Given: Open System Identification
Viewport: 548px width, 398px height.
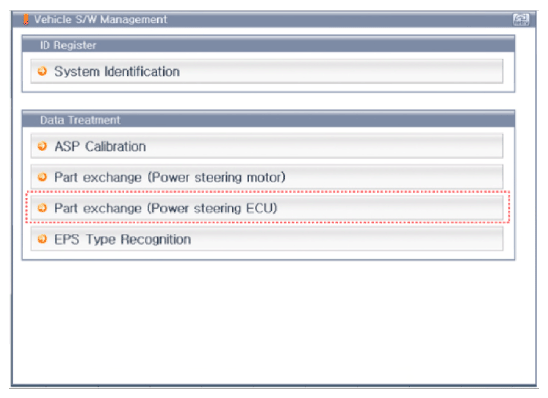Looking at the screenshot, I should click(x=267, y=71).
